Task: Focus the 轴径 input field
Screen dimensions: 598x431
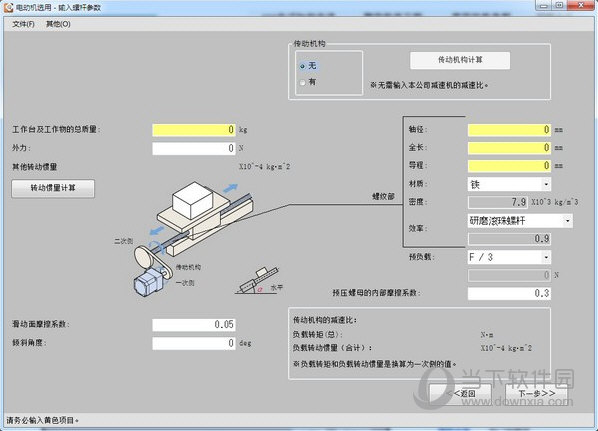Action: (509, 130)
